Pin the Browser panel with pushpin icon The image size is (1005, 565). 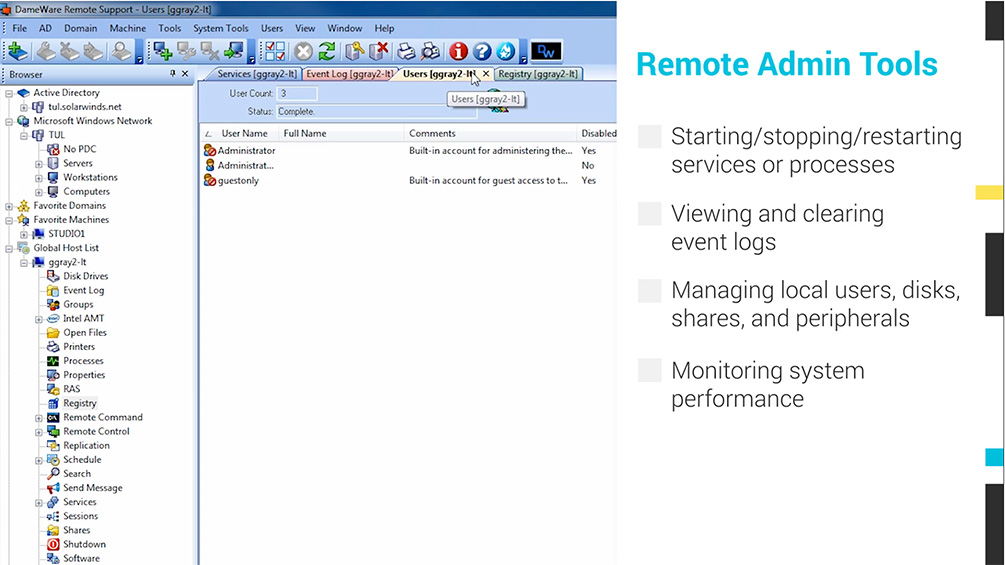point(172,74)
